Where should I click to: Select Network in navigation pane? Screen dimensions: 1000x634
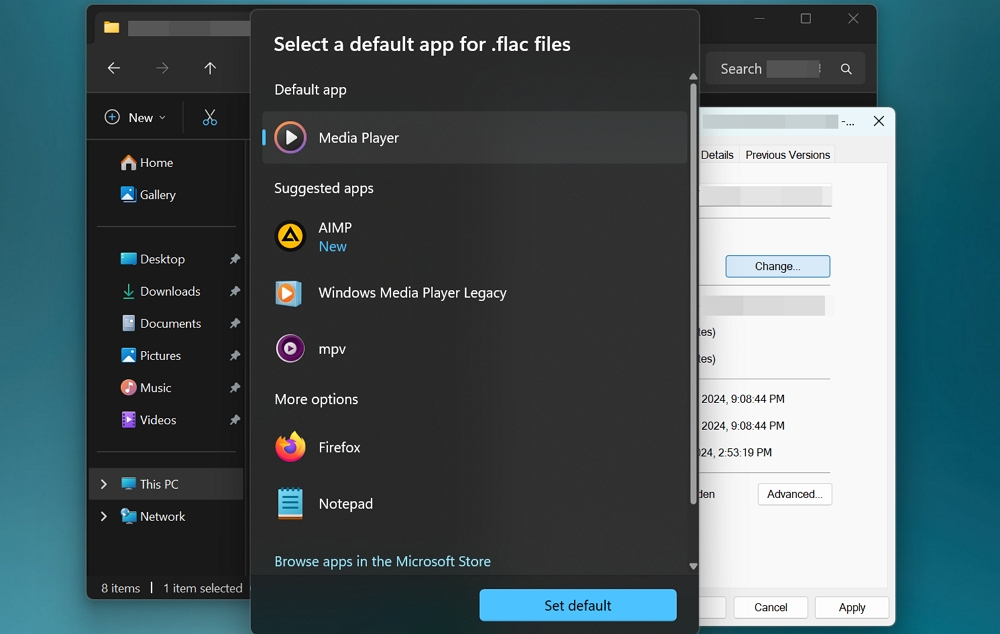152,517
